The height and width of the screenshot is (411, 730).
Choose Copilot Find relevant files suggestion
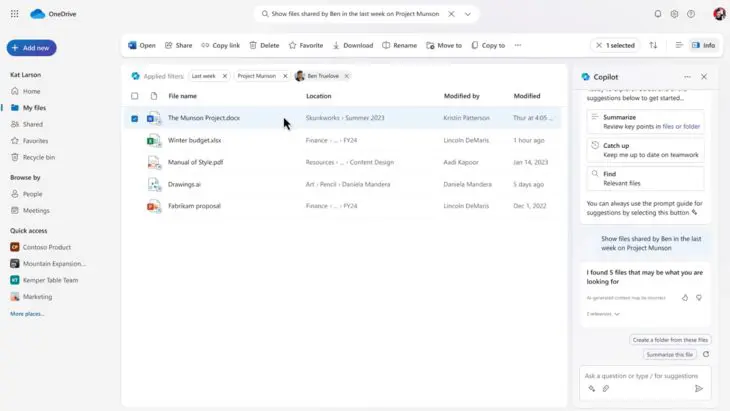click(x=645, y=178)
